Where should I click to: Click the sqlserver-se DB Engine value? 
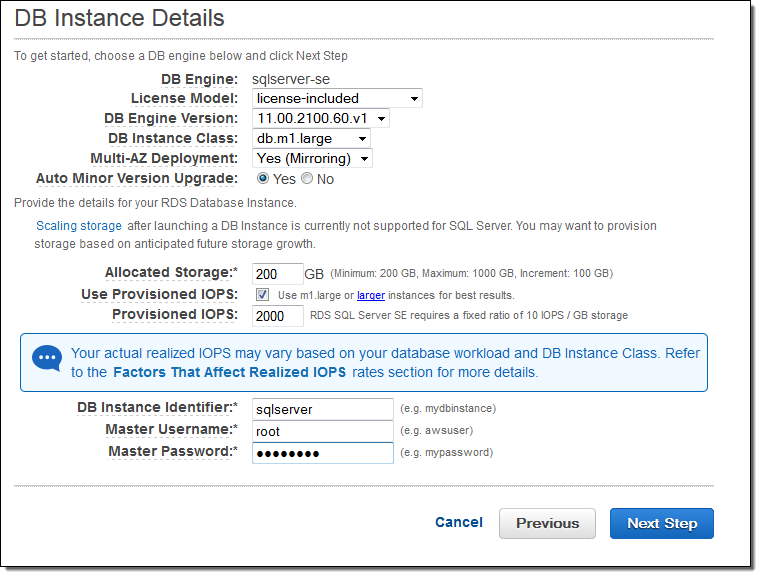(292, 79)
